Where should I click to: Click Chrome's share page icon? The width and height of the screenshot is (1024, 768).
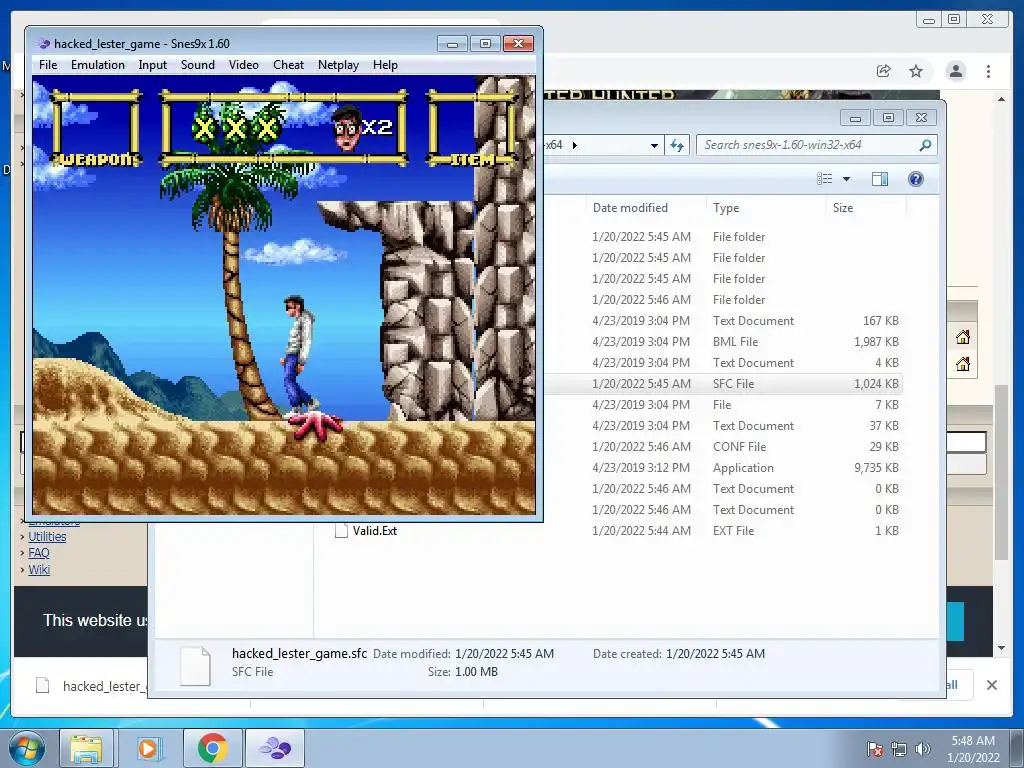tap(883, 71)
